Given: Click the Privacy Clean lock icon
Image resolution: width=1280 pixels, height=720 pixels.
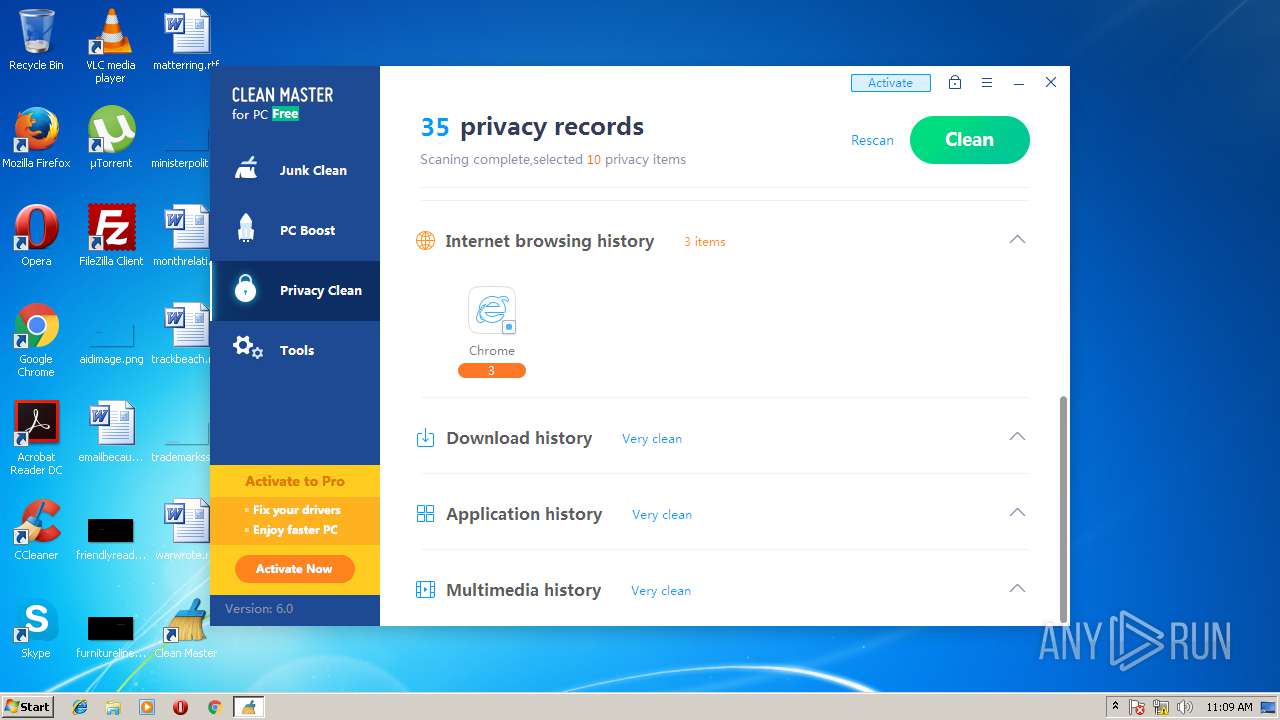Looking at the screenshot, I should [x=246, y=289].
